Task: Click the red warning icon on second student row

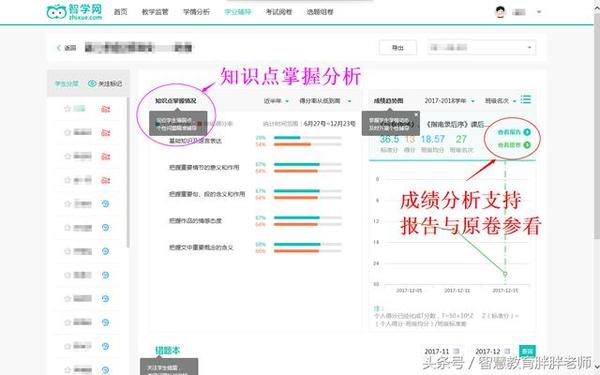Action: coord(106,133)
